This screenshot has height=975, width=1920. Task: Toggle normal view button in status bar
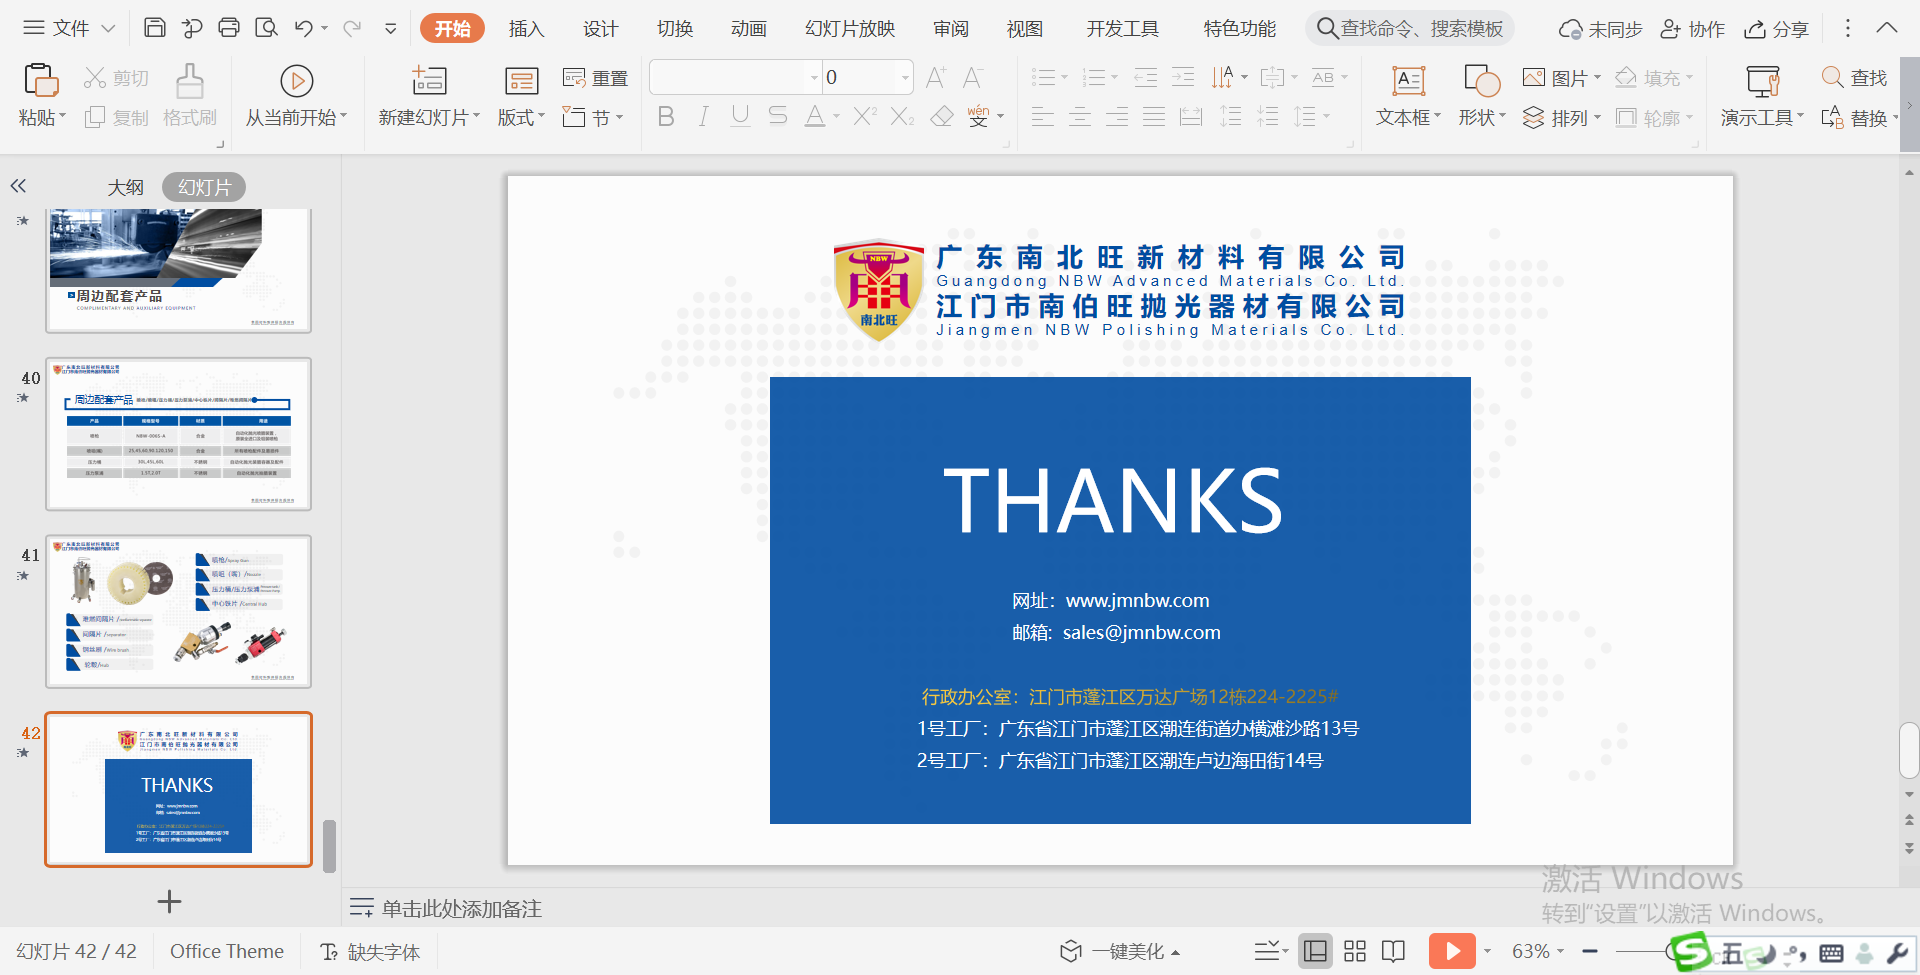click(x=1316, y=951)
